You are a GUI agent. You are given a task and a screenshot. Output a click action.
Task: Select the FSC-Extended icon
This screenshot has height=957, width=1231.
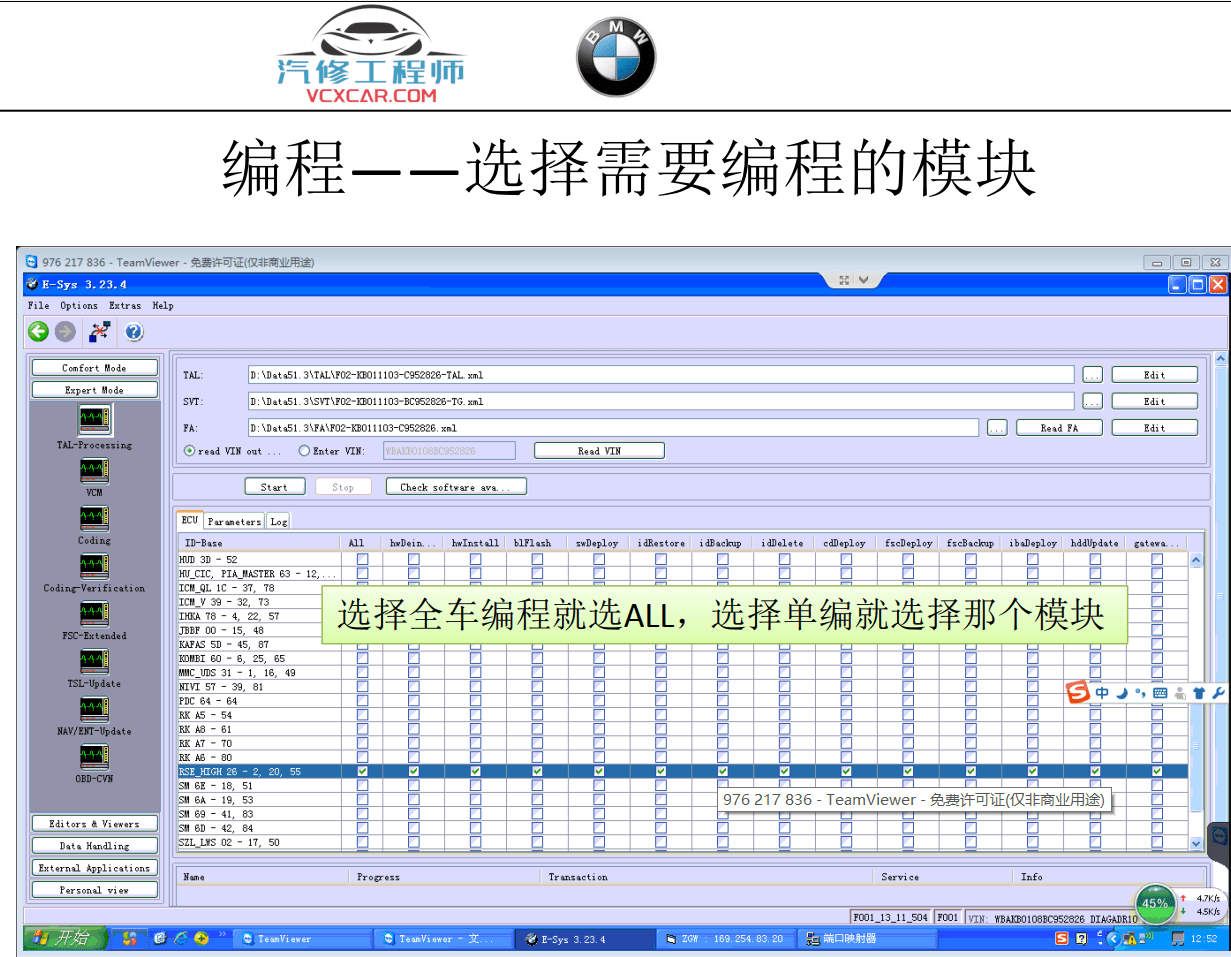tap(94, 614)
